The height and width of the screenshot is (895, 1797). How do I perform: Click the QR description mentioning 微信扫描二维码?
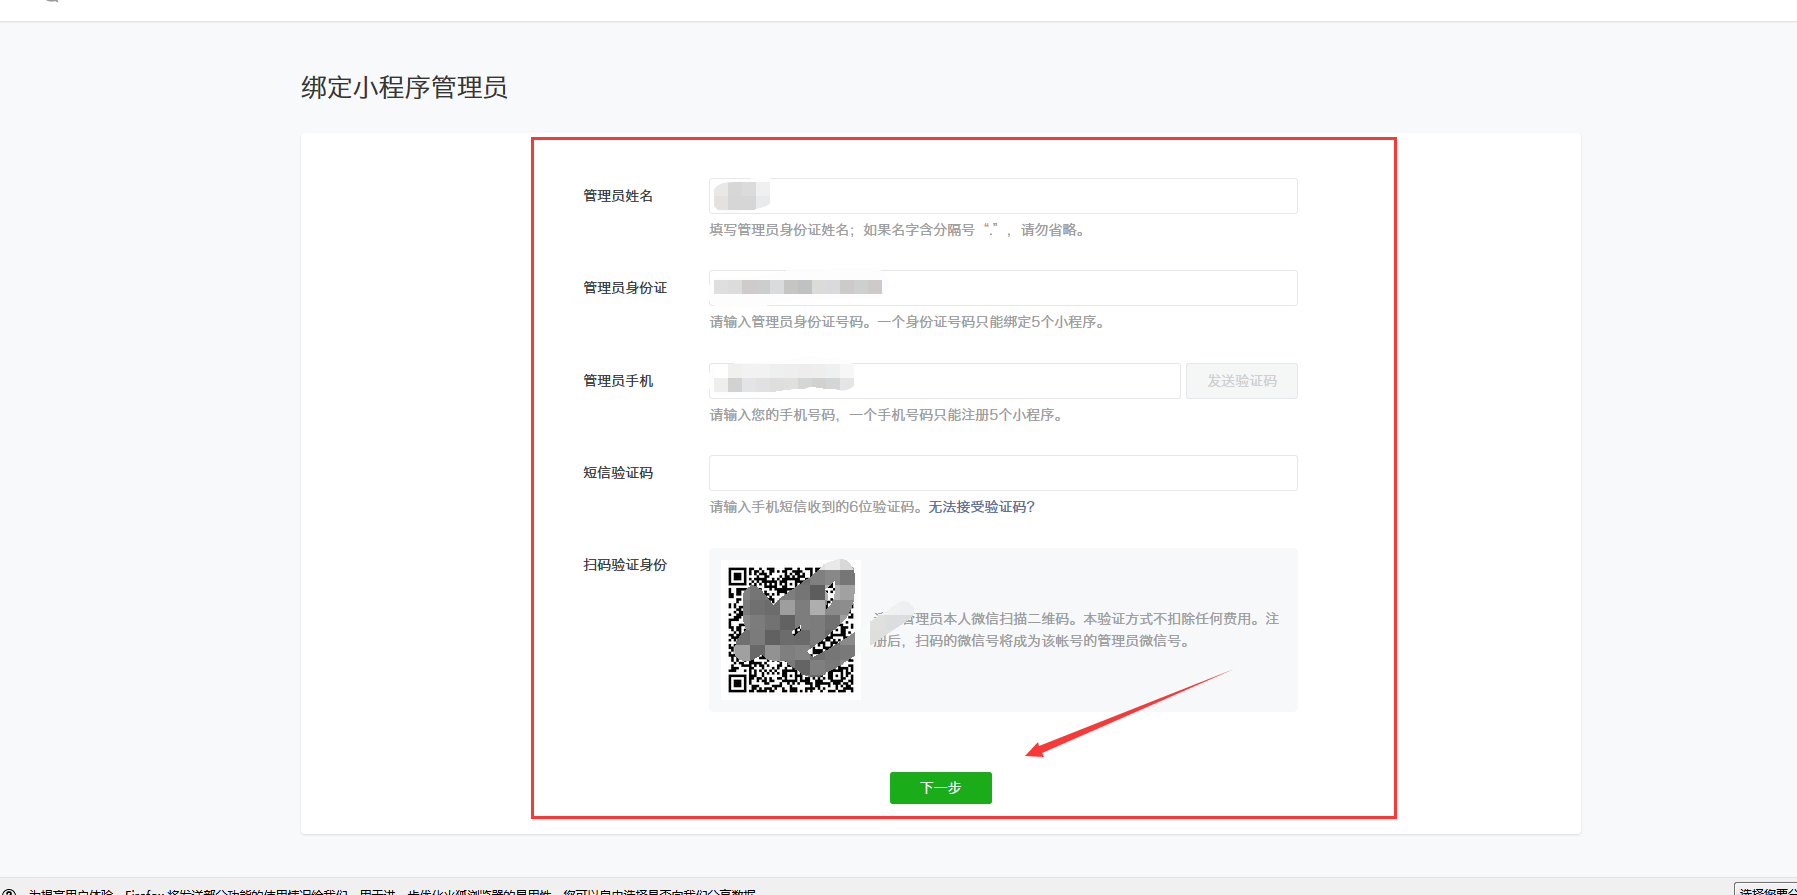(x=1075, y=630)
